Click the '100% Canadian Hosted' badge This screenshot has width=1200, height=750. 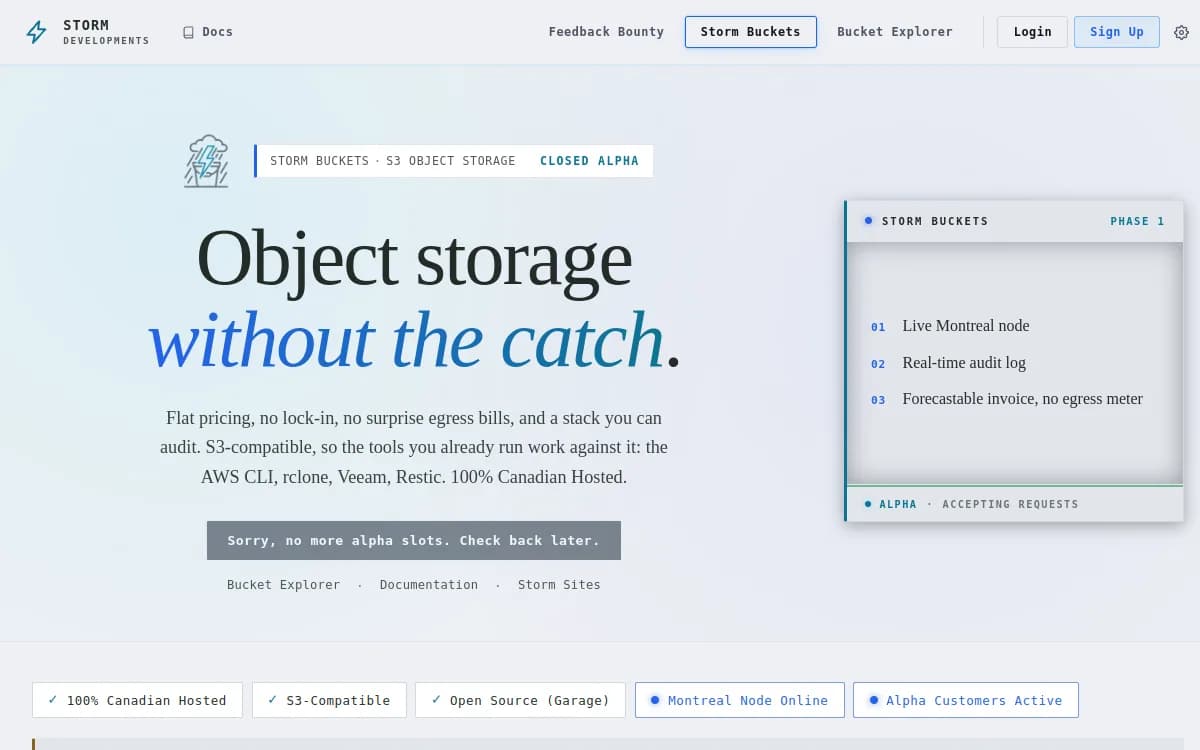click(137, 700)
